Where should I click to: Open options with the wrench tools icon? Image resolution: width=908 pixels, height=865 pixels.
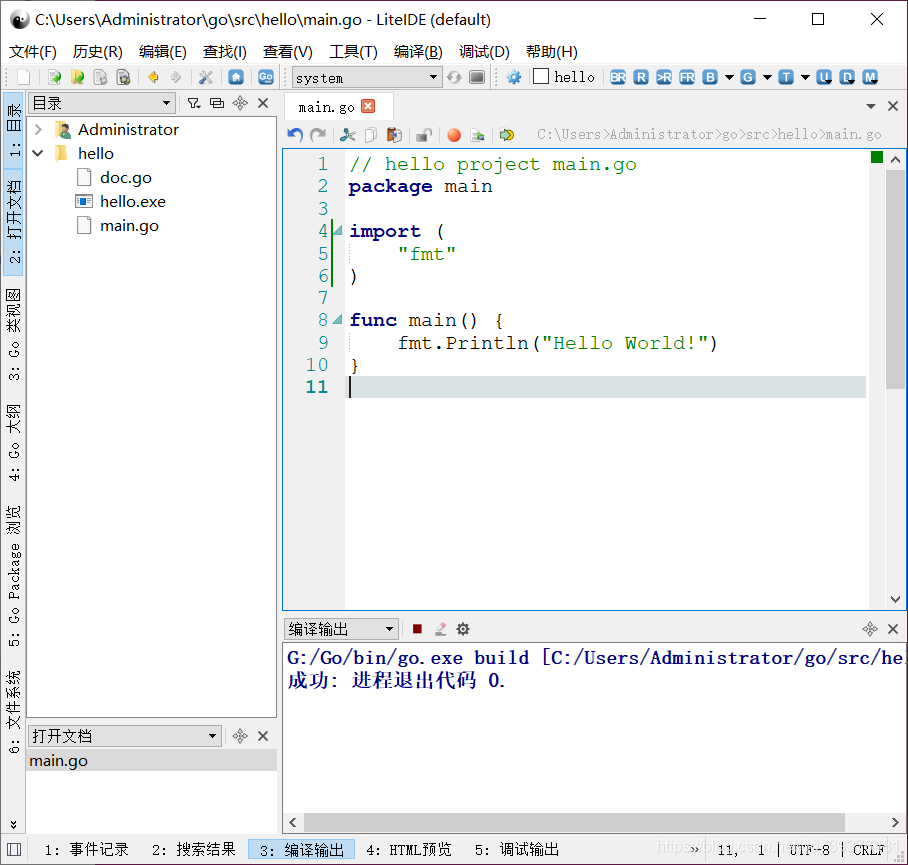206,77
